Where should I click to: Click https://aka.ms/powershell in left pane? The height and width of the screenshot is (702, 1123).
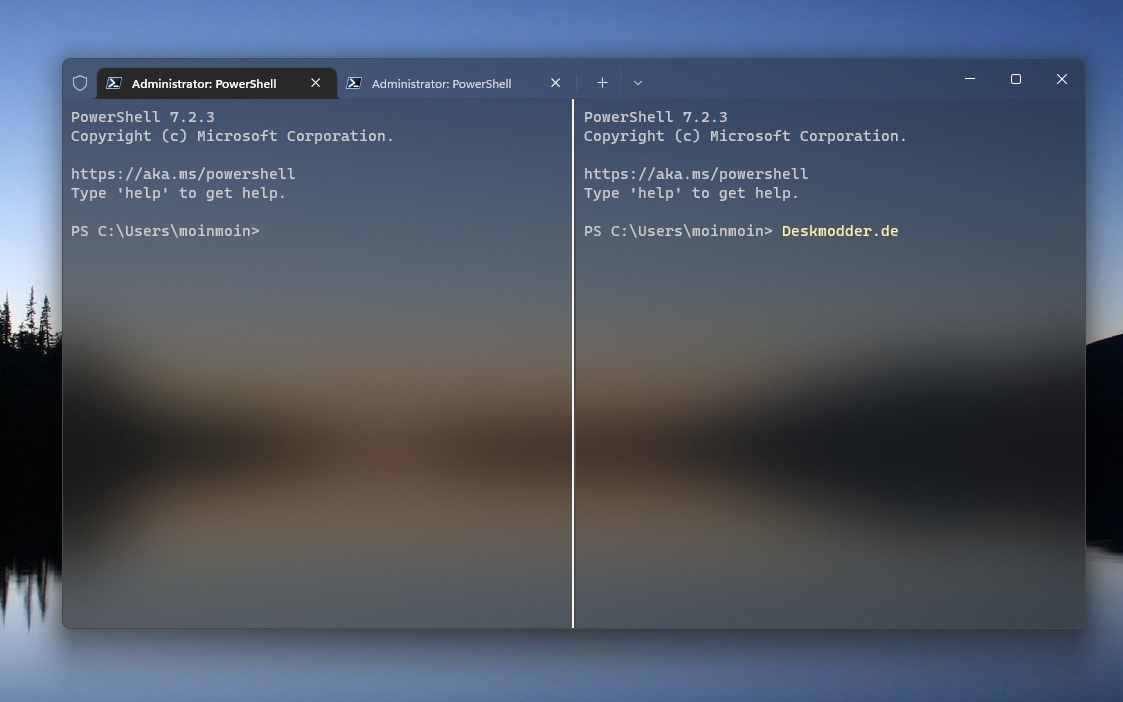[183, 174]
